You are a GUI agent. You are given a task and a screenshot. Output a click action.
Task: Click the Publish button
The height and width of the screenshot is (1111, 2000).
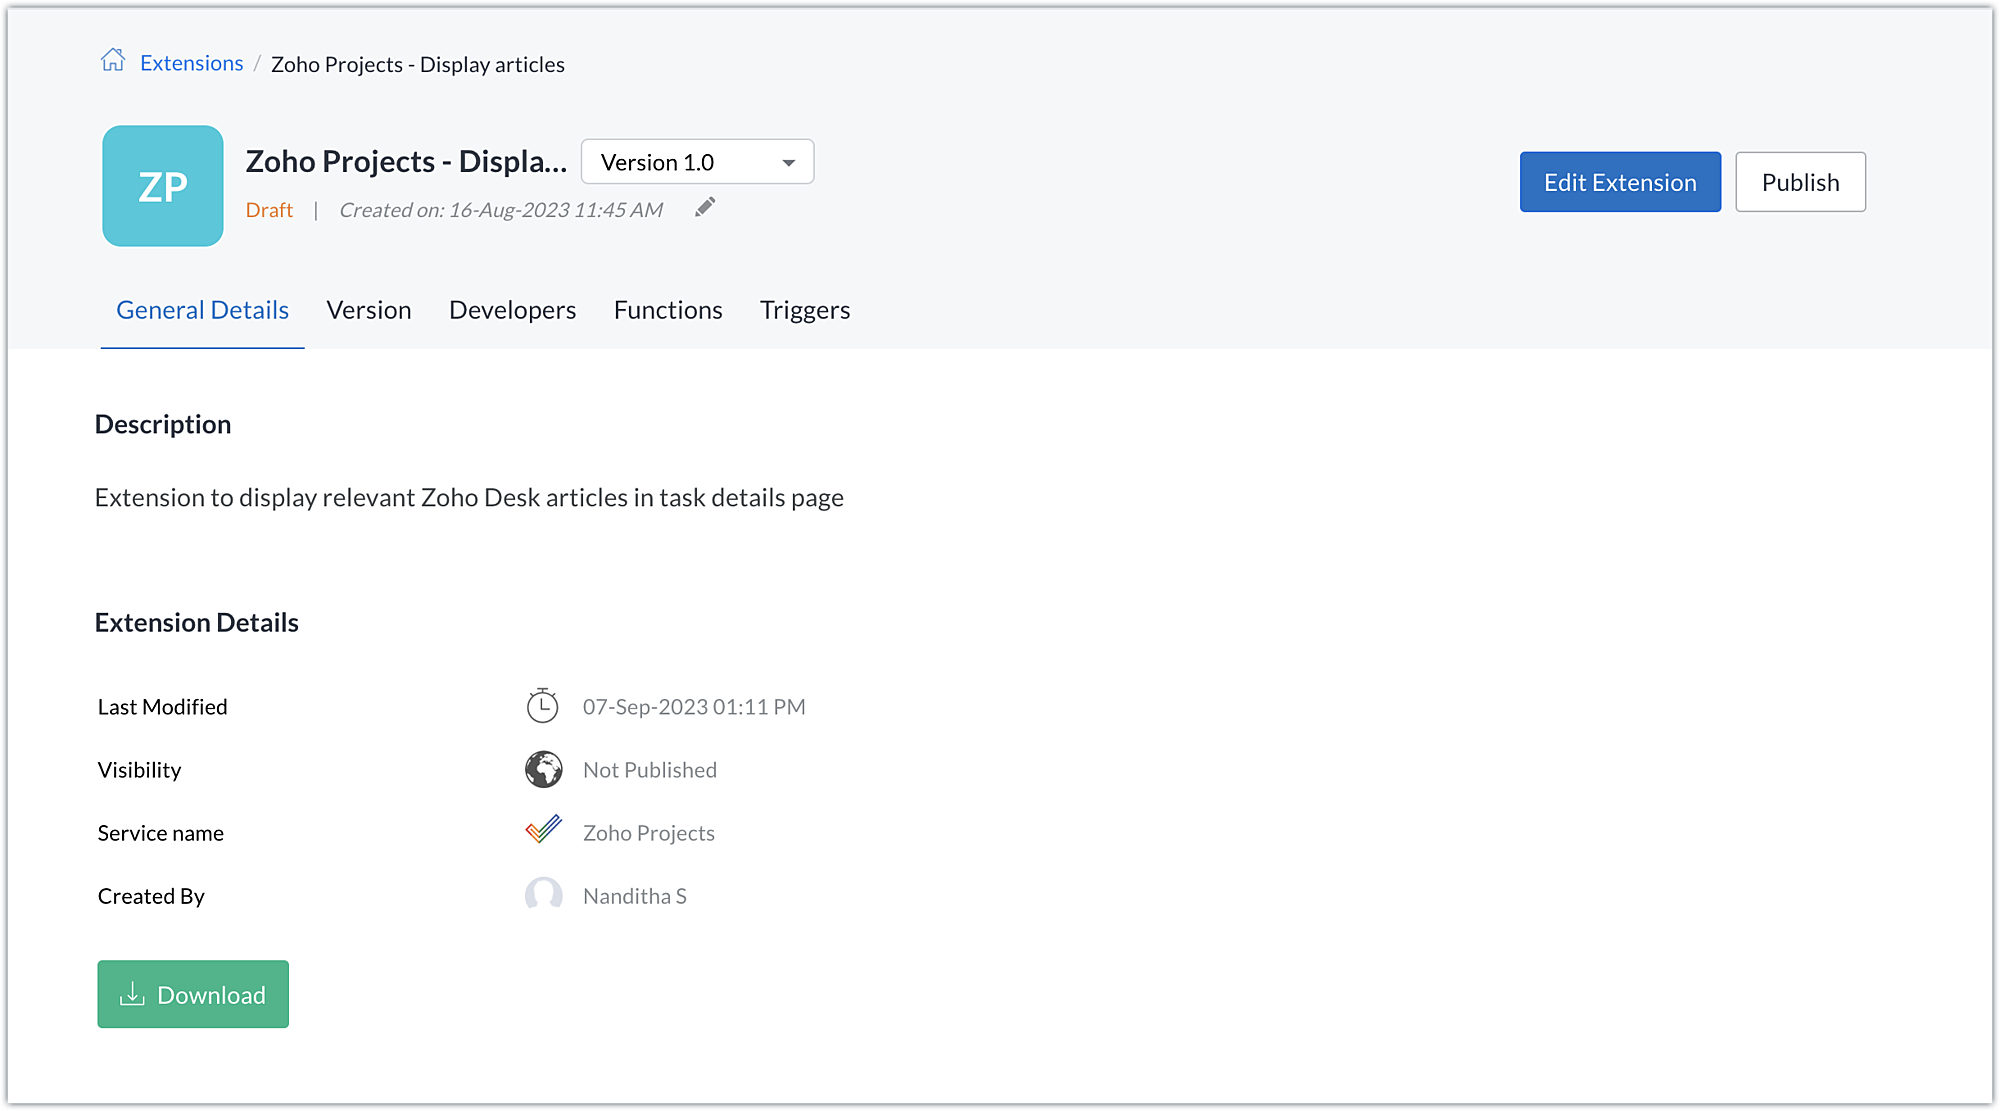click(x=1800, y=182)
